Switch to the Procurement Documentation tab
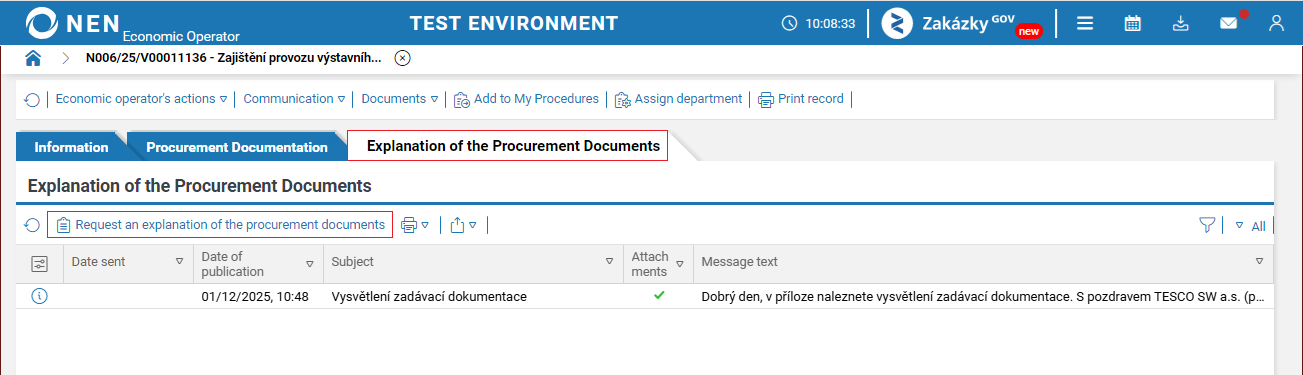The width and height of the screenshot is (1303, 375). [x=237, y=147]
